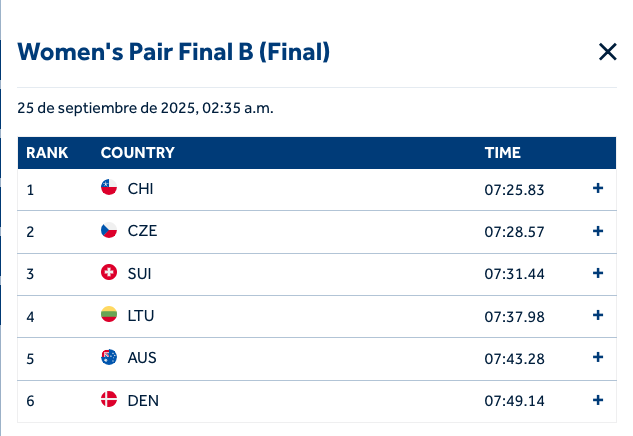The height and width of the screenshot is (436, 633).
Task: Click the Australia flag icon
Action: pos(110,357)
